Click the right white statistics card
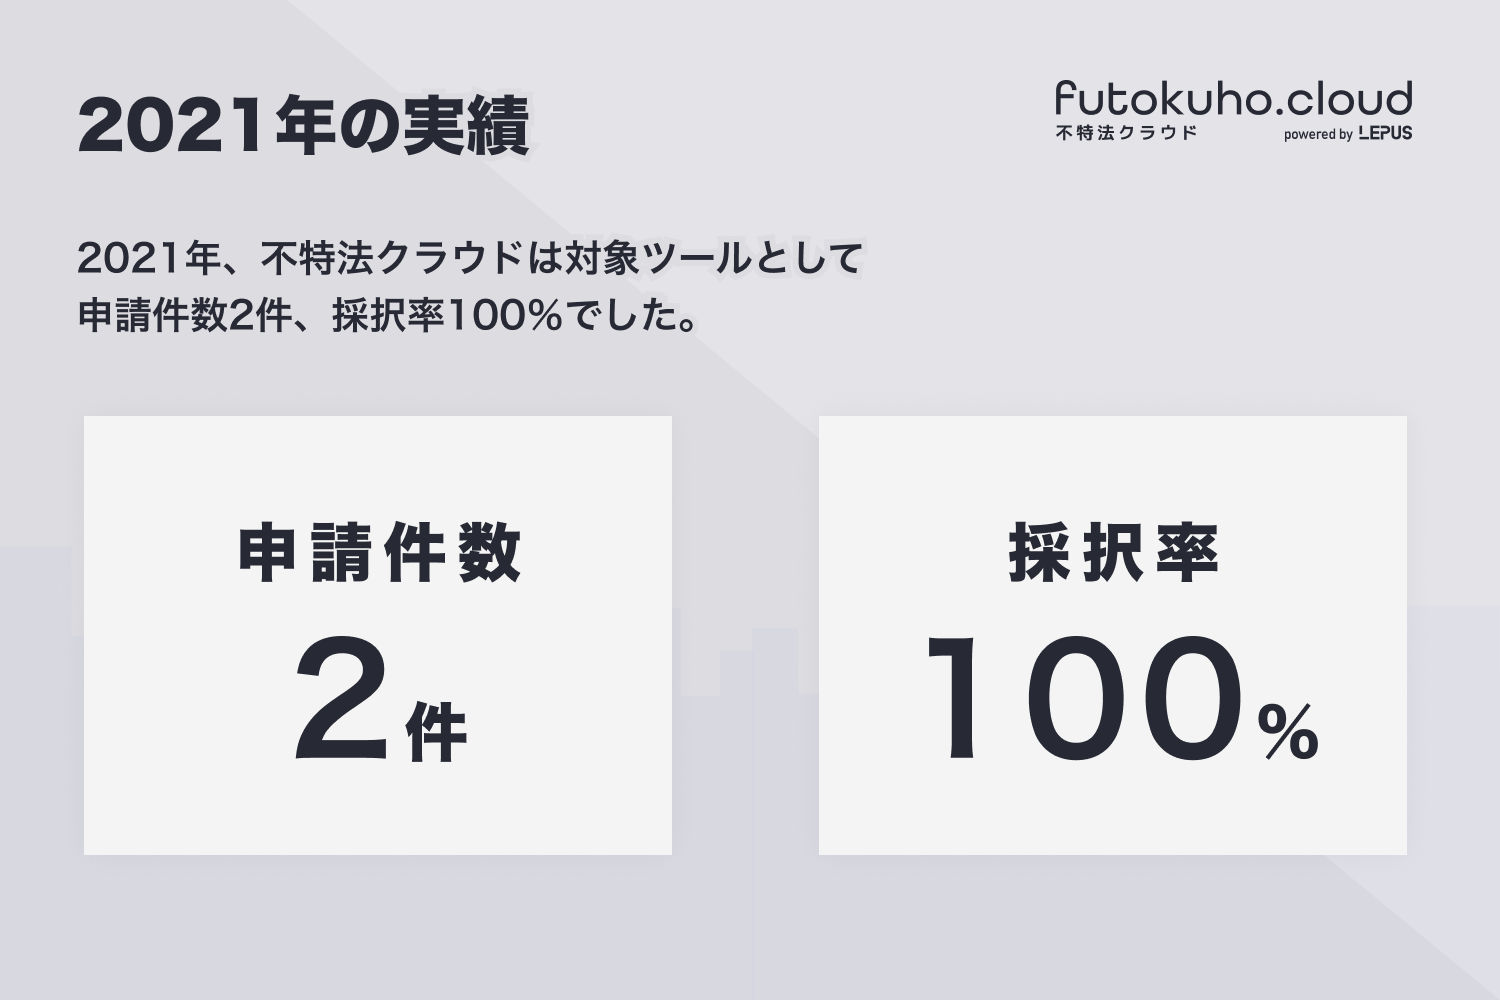The width and height of the screenshot is (1500, 1000). tap(1113, 800)
